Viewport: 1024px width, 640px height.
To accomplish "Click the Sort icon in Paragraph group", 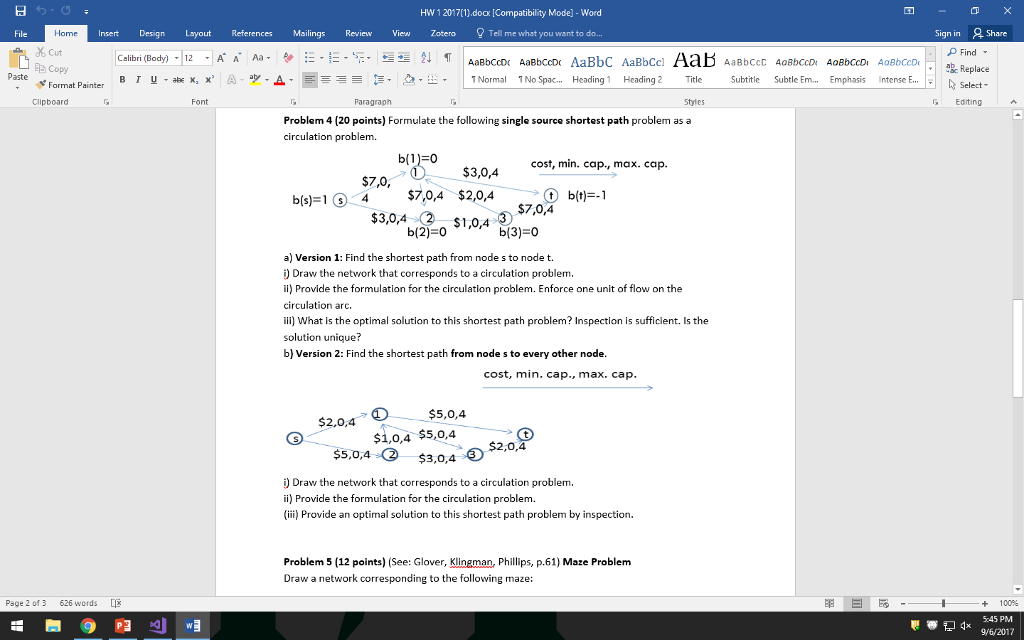I will tap(426, 55).
